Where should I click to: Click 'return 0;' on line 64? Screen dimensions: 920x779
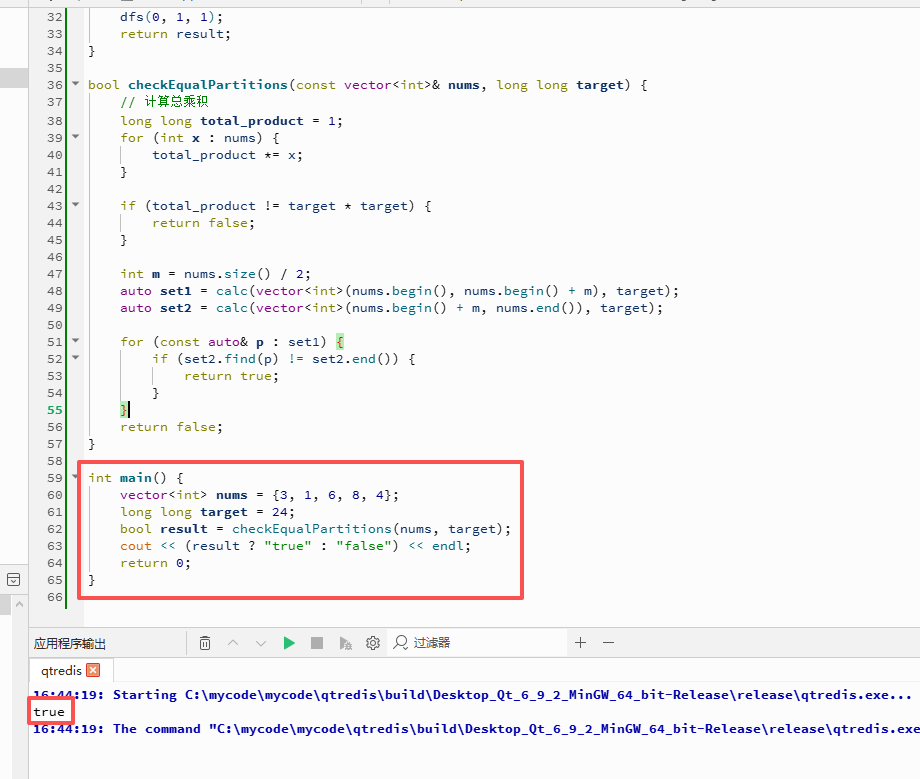click(155, 563)
